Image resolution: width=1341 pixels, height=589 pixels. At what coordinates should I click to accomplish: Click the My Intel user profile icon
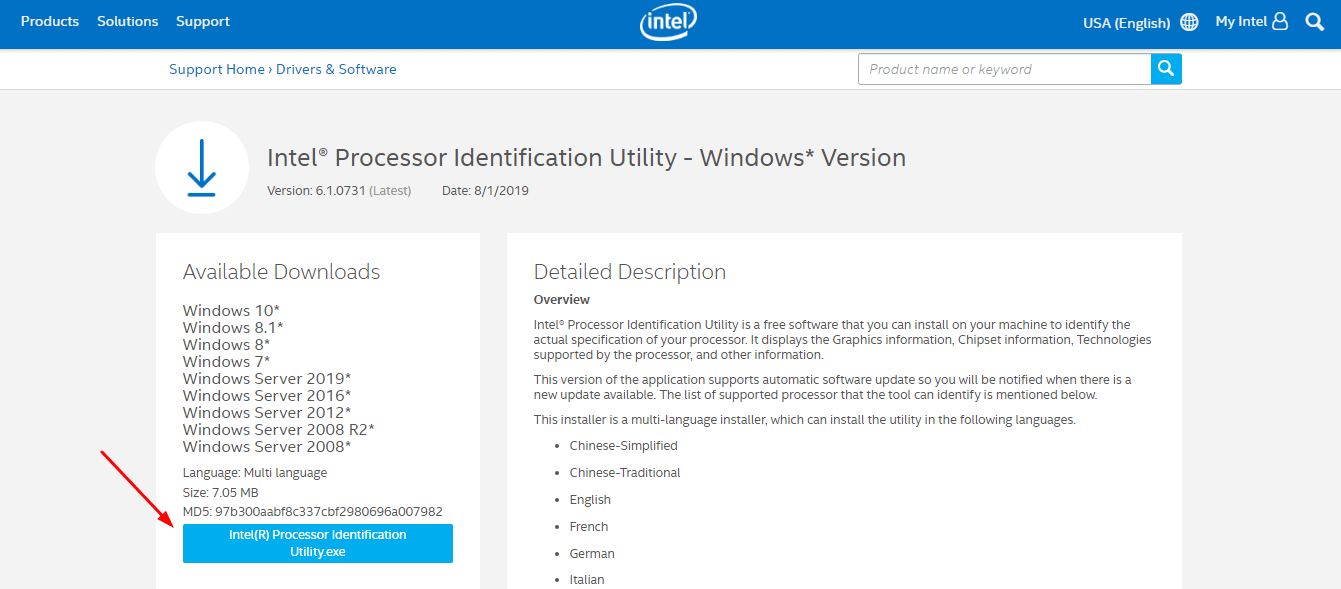[x=1280, y=21]
